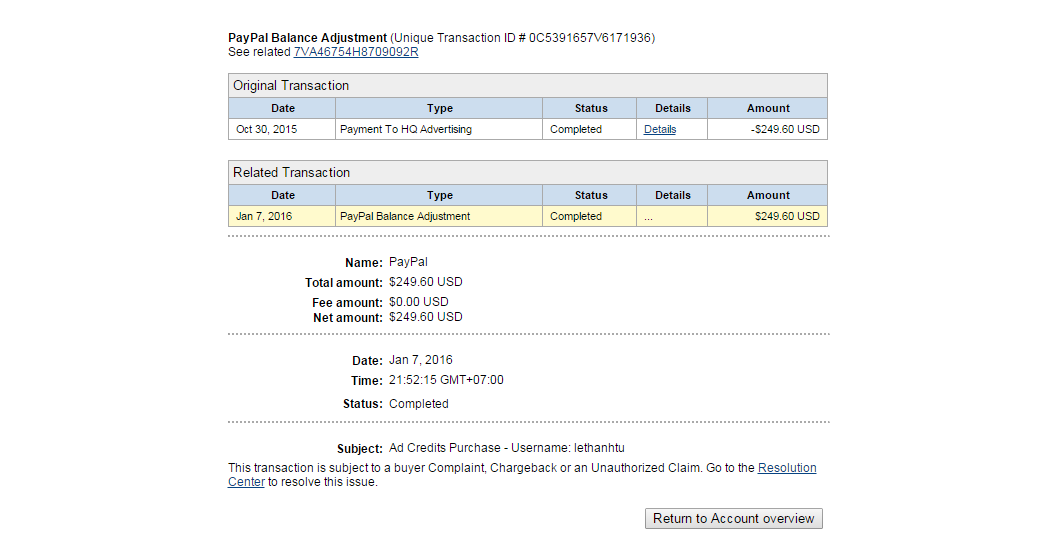Click Related Transaction section header

(528, 173)
